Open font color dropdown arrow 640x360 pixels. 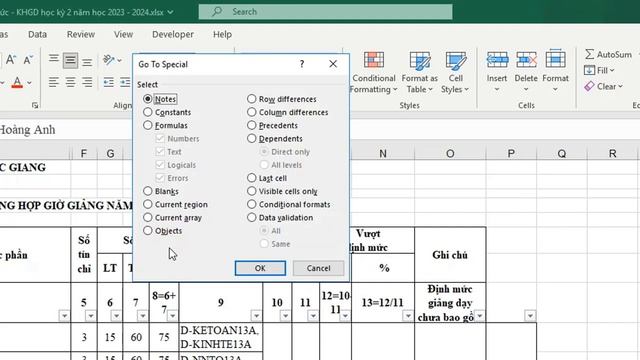(29, 83)
